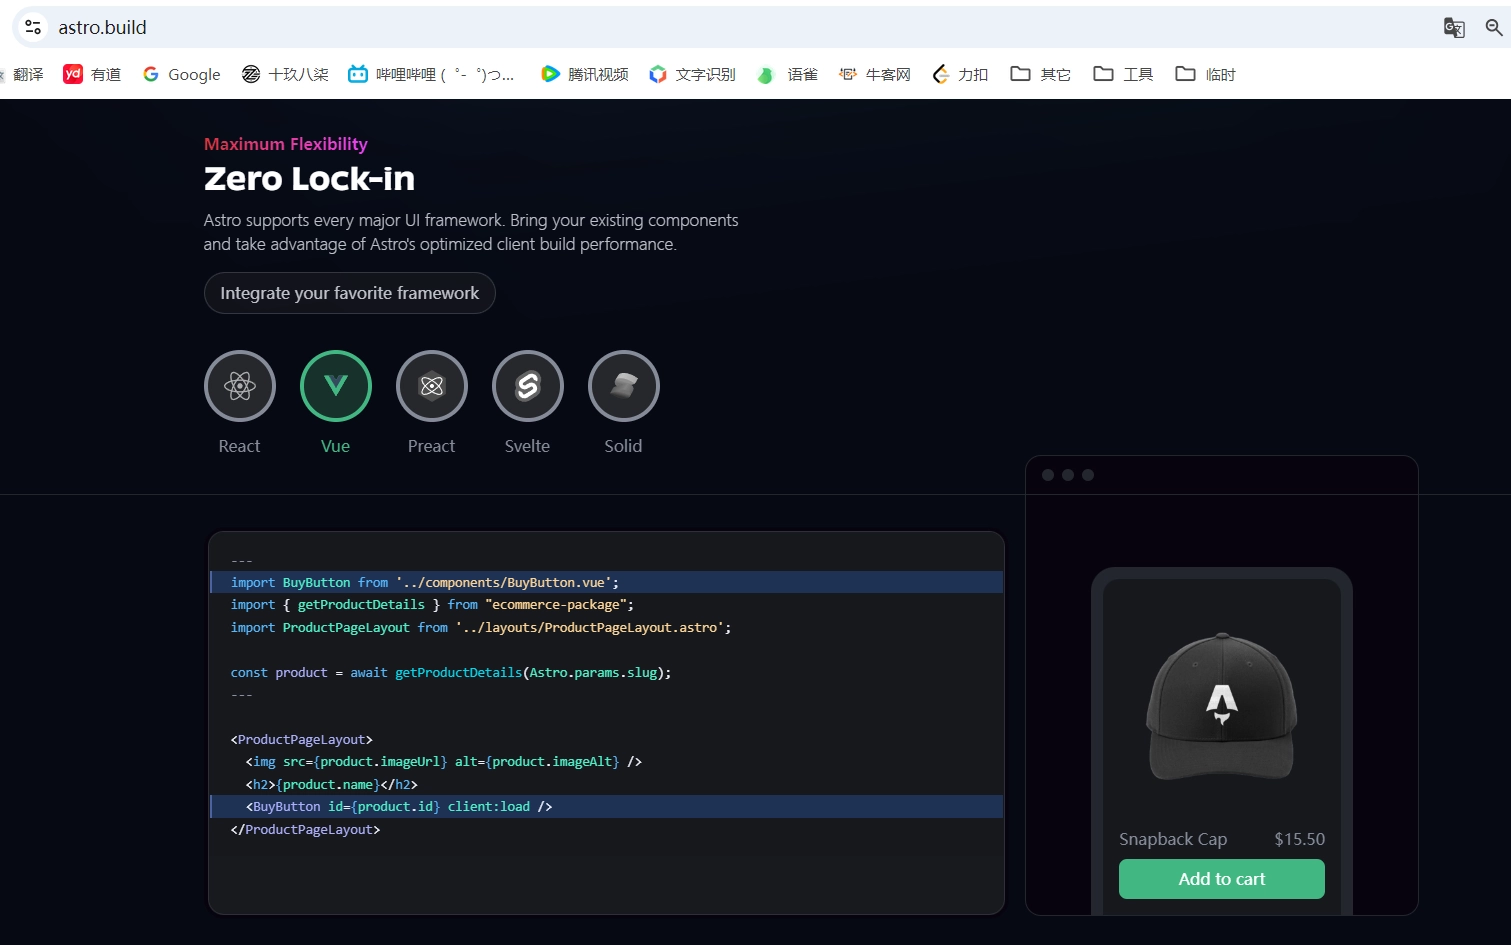This screenshot has width=1511, height=945.
Task: Open the Google bookmark
Action: tap(182, 74)
